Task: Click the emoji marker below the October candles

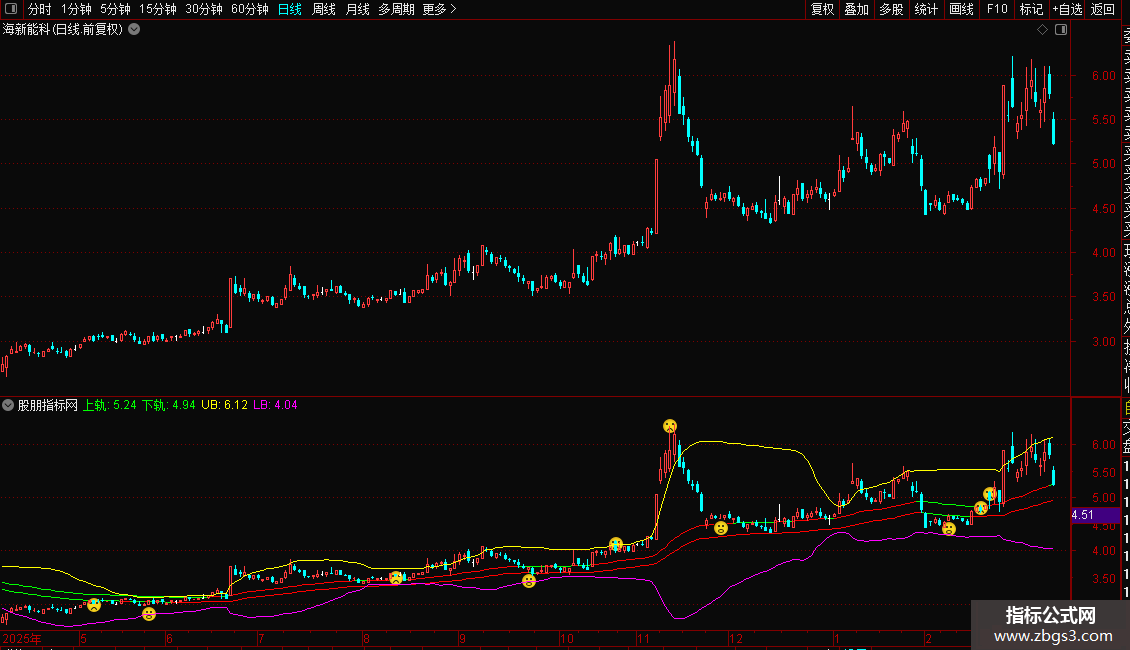Action: pos(529,581)
